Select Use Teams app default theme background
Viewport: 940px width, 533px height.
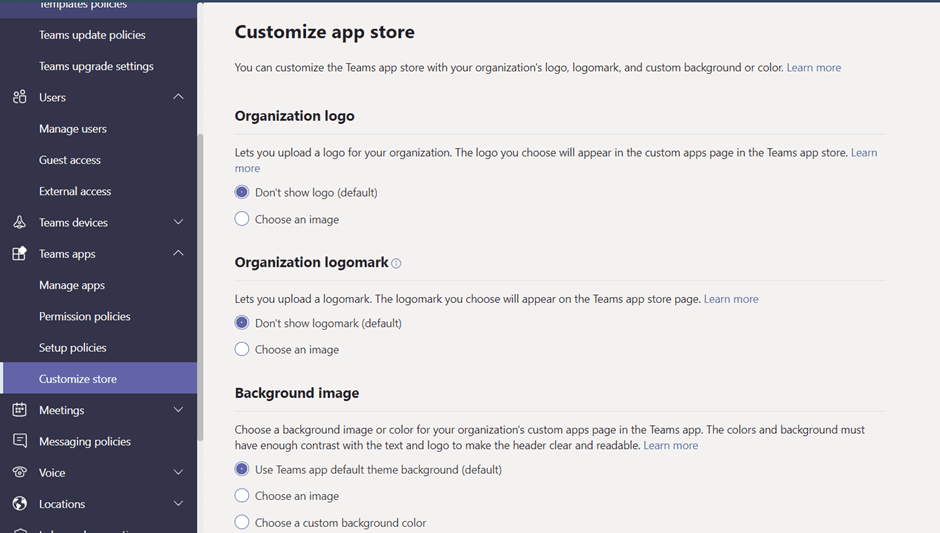(242, 469)
